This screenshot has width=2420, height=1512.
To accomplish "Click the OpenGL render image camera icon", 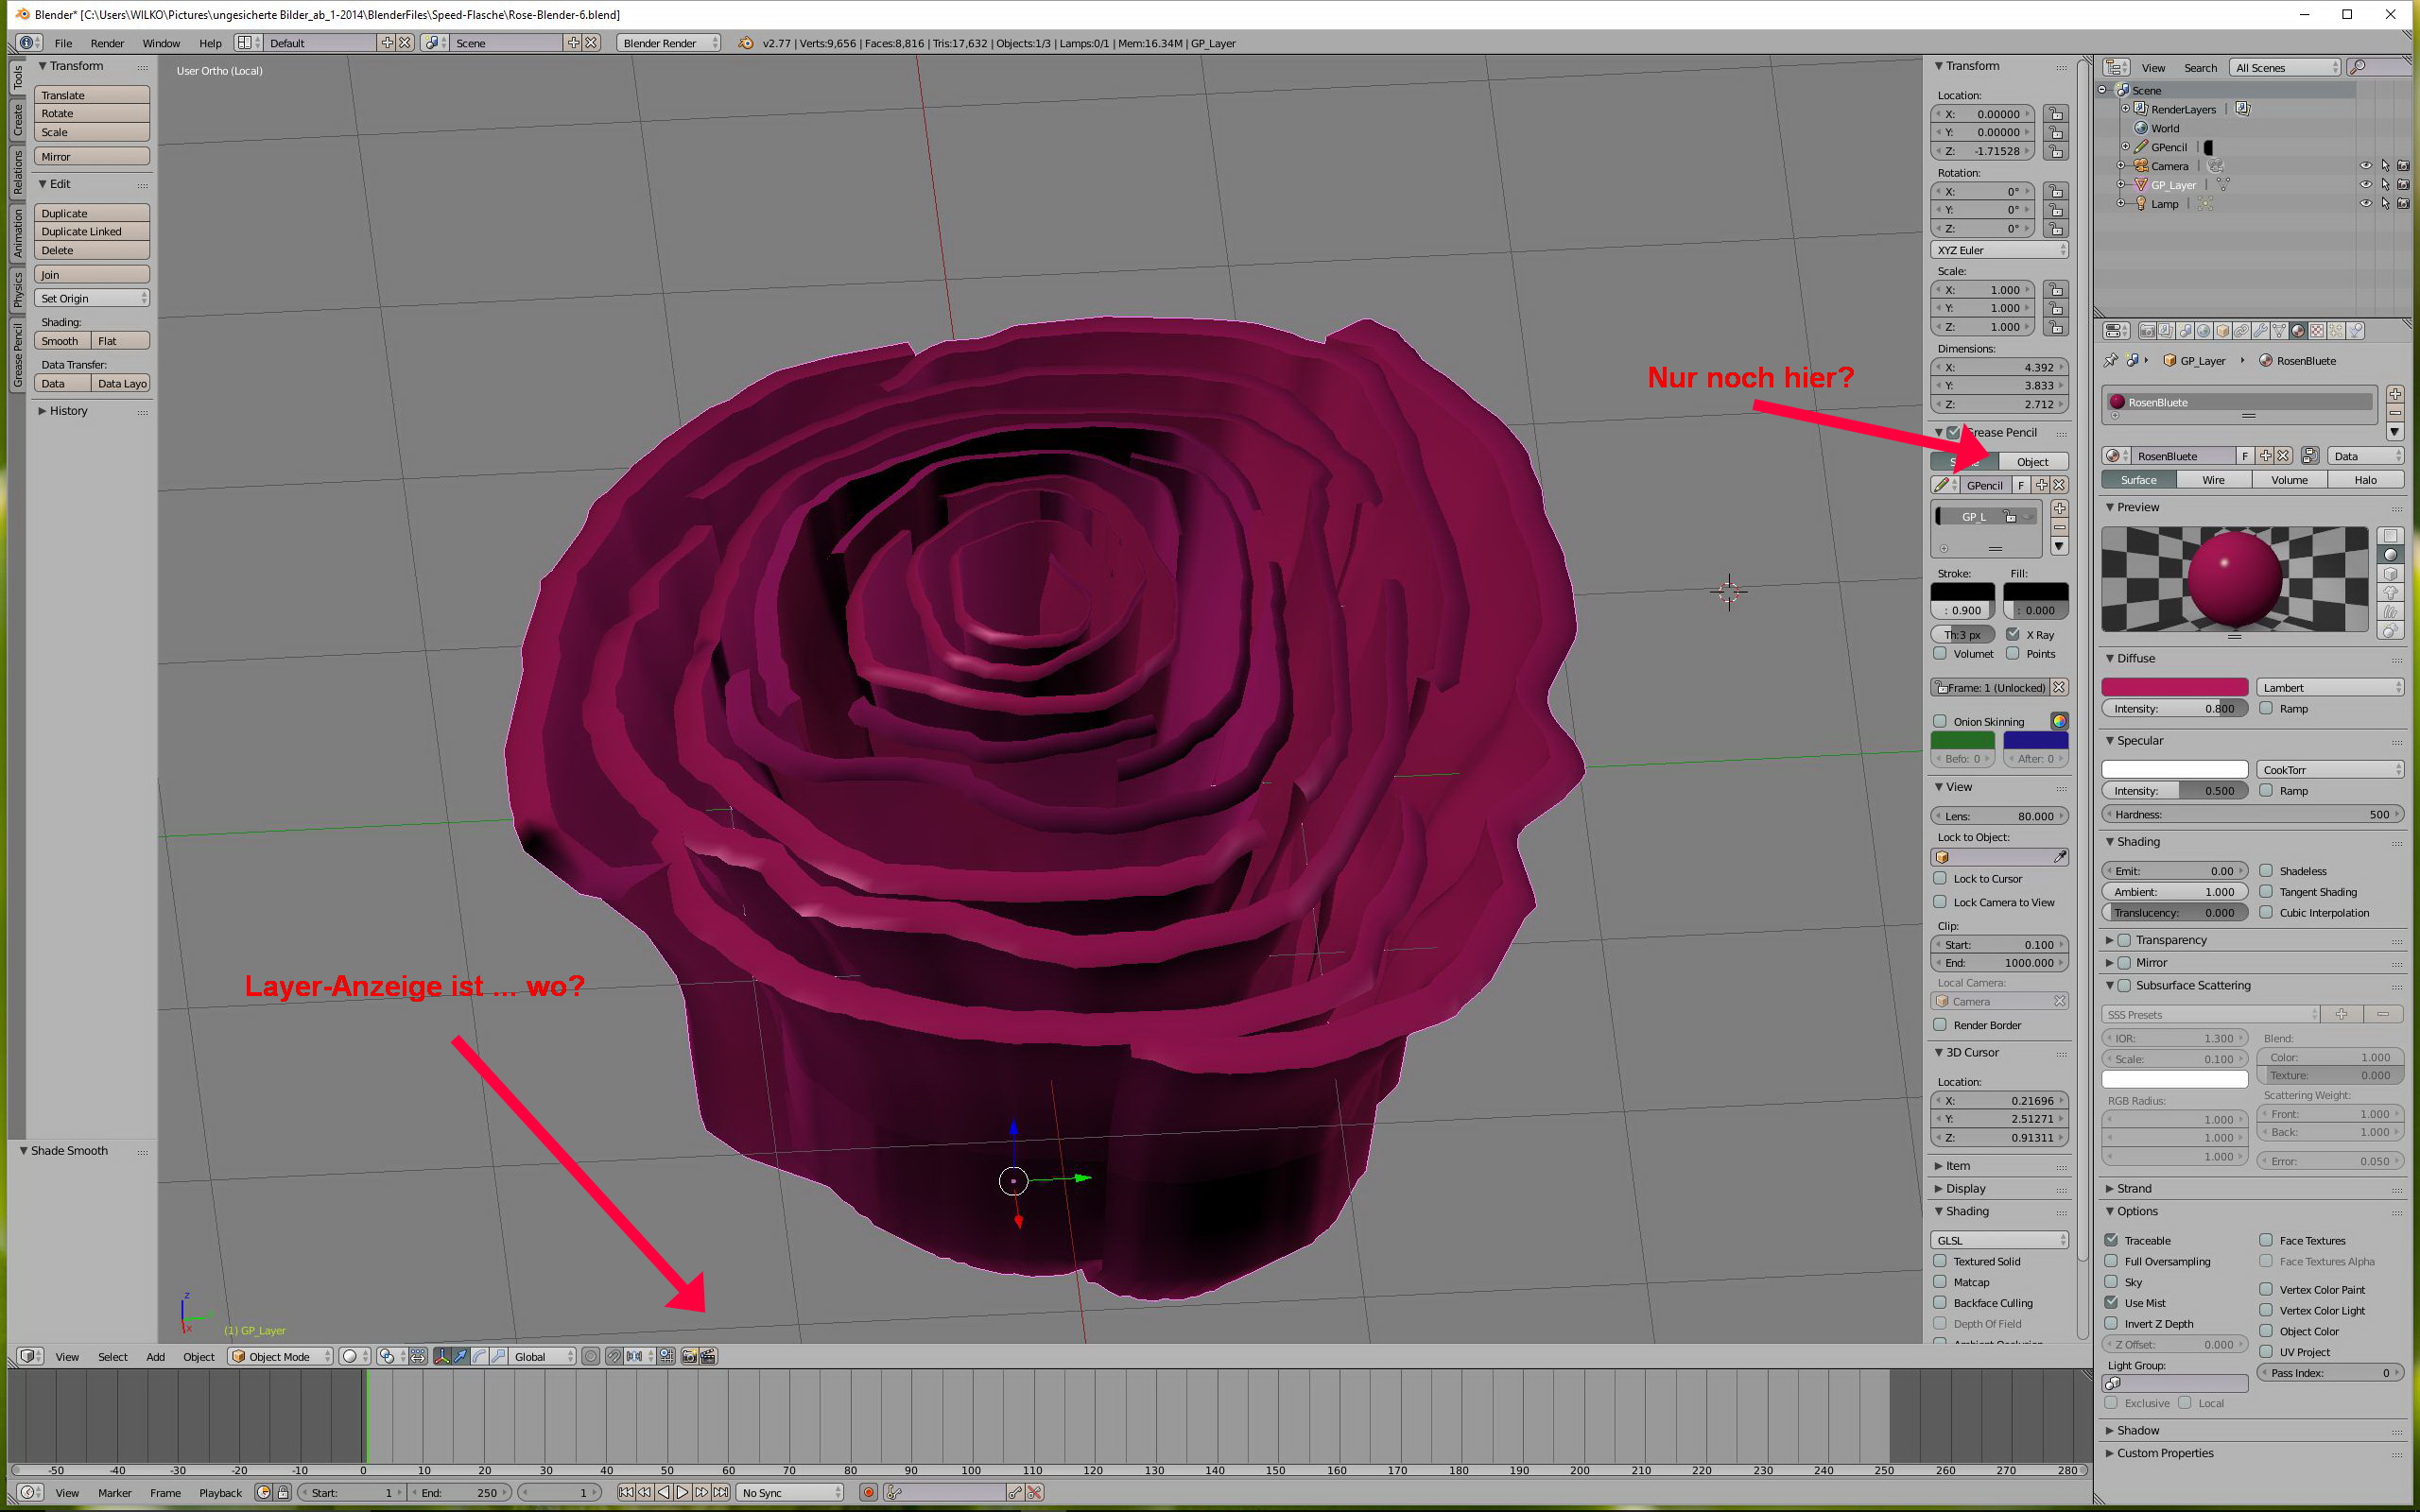I will [689, 1357].
